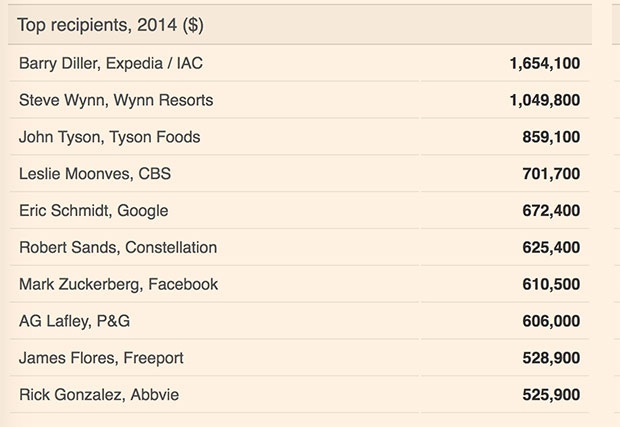This screenshot has height=427, width=620.
Task: Click the 859,100 figure
Action: 551,137
